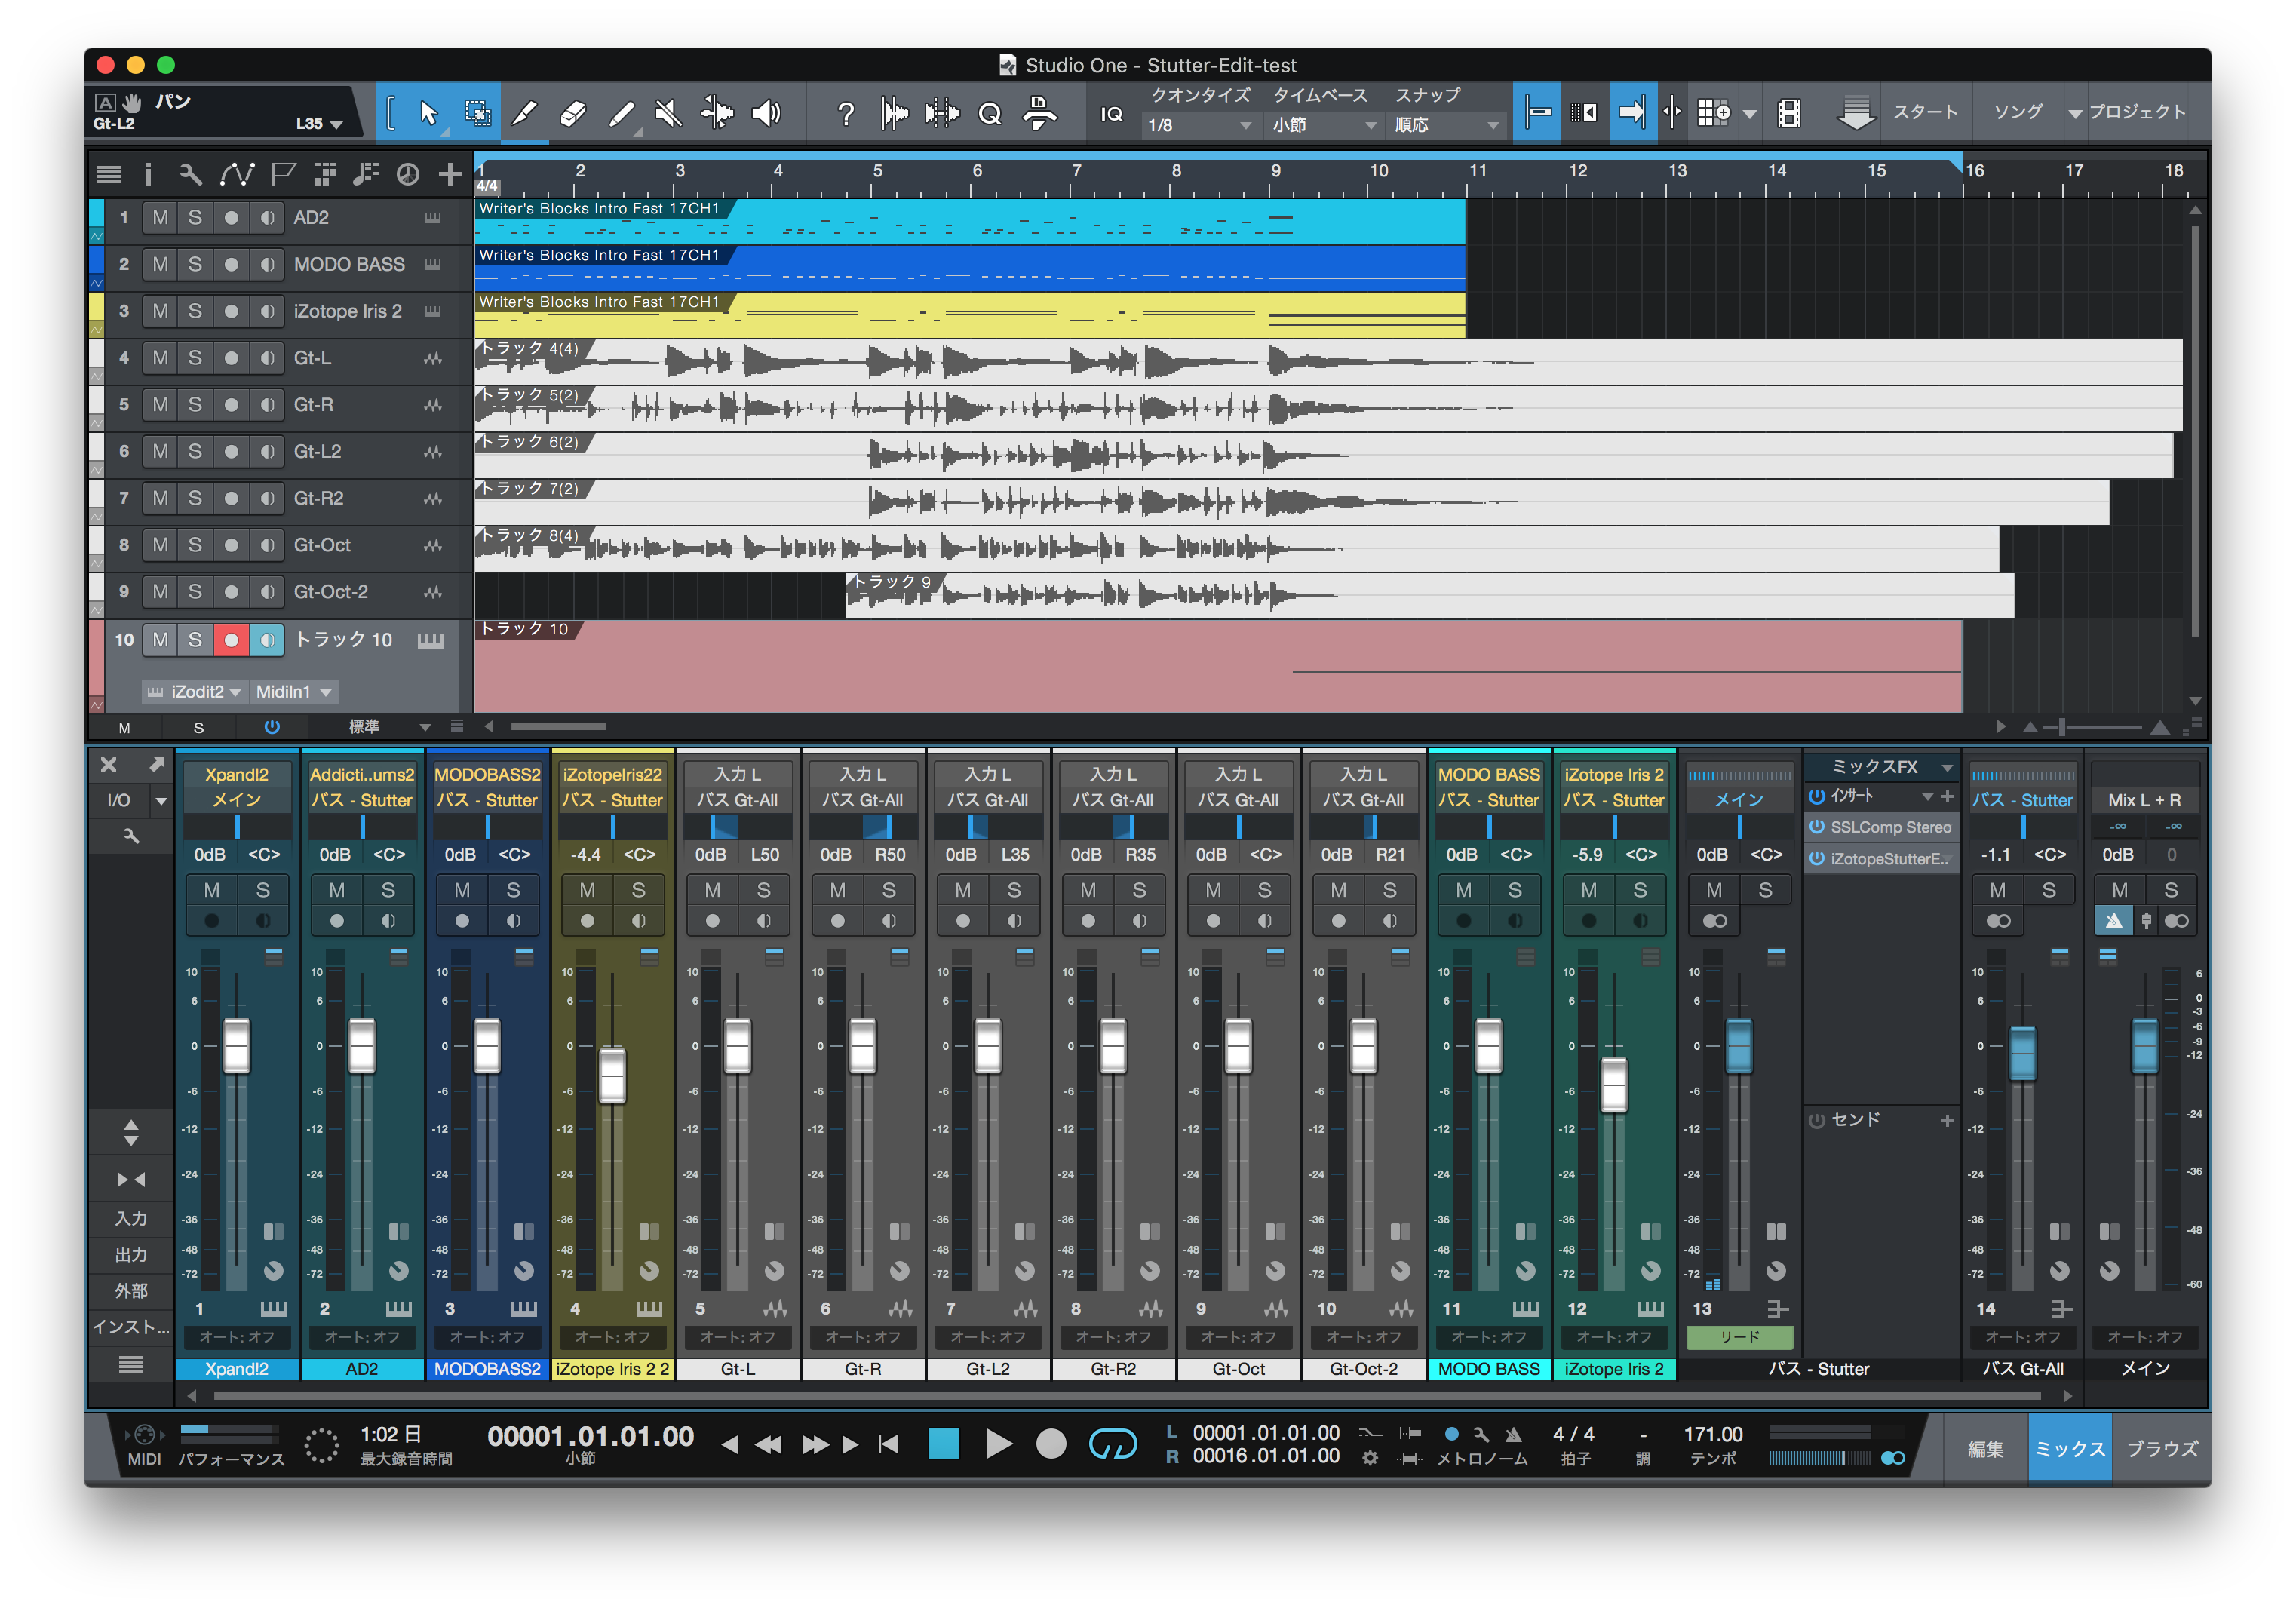Solo the Gt-R2 mixer channel
Screen dimensions: 2296x1608
[1139, 890]
